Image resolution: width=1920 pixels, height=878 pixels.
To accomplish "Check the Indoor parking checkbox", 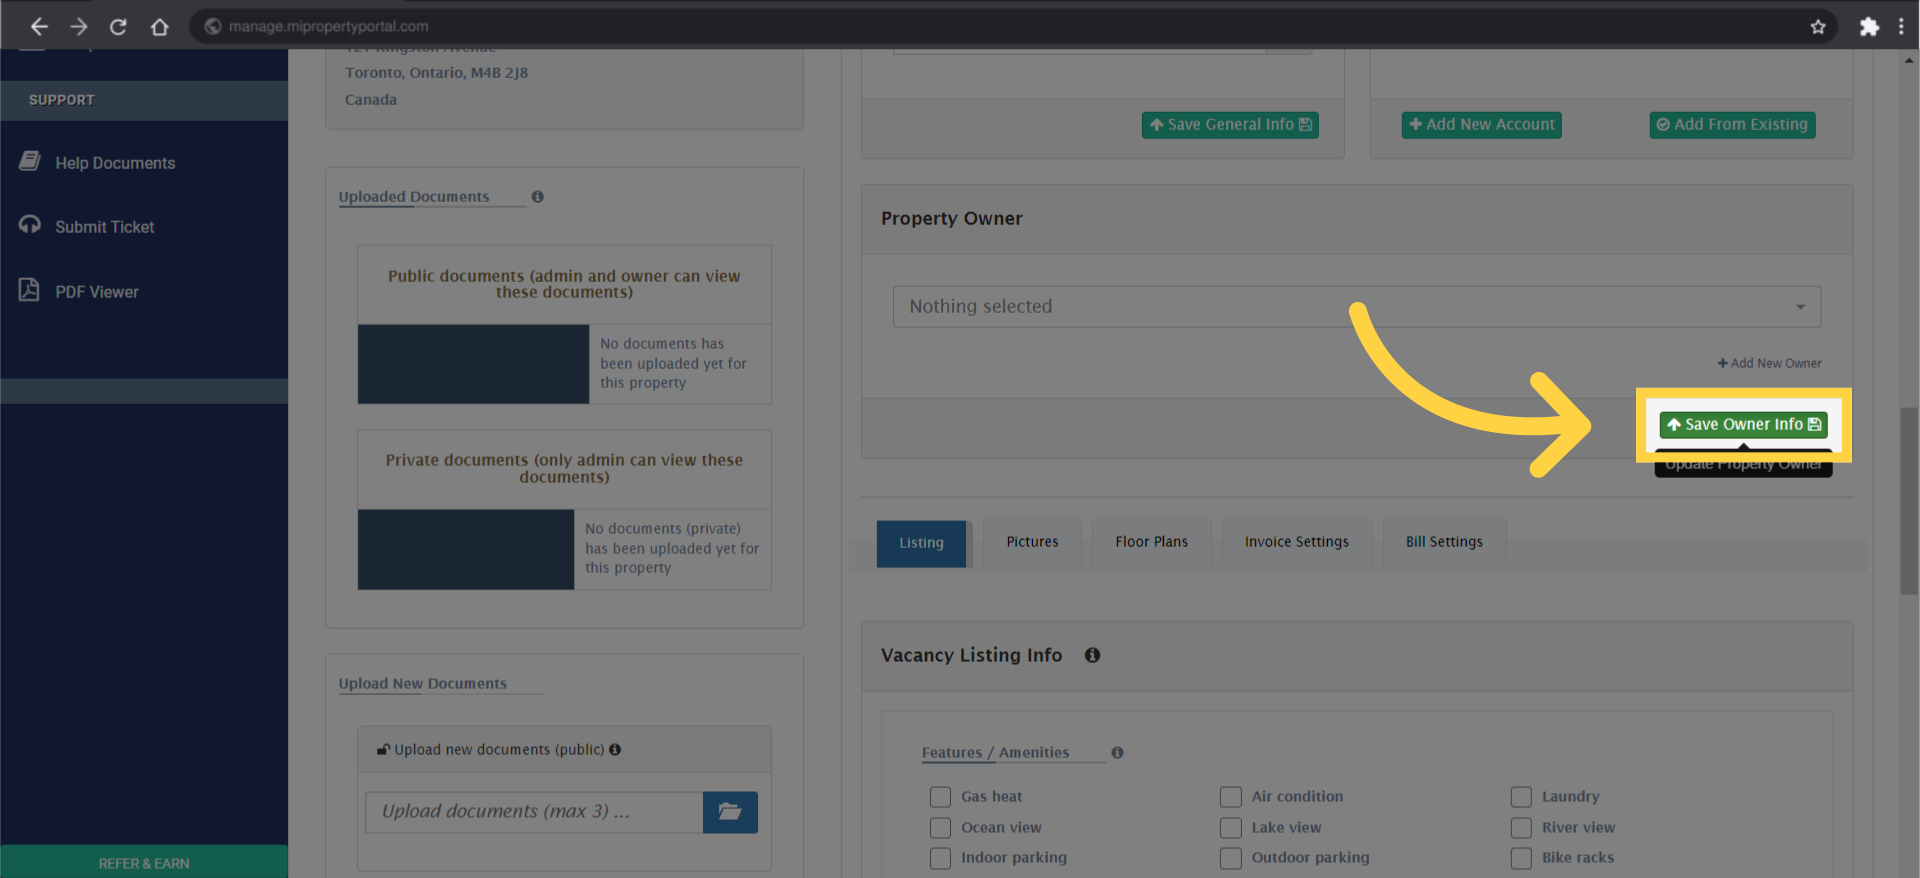I will coord(940,858).
